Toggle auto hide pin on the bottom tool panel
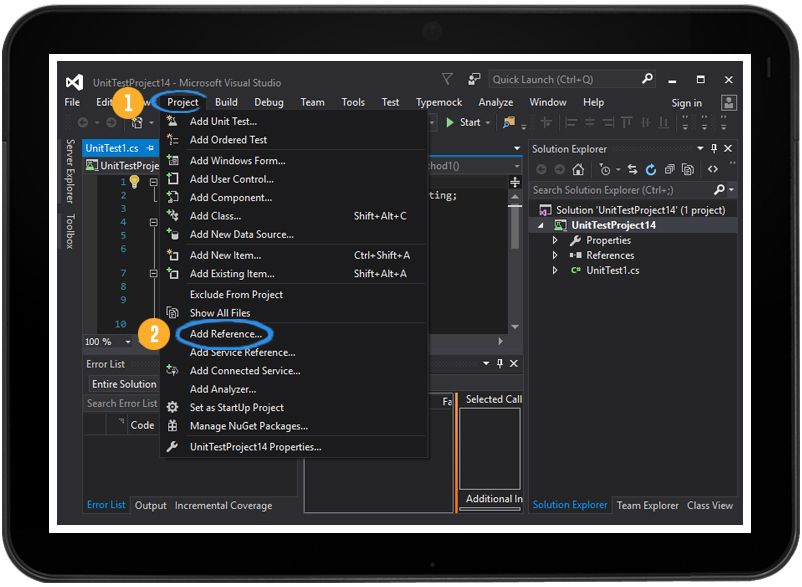This screenshot has height=587, width=802. [x=500, y=364]
